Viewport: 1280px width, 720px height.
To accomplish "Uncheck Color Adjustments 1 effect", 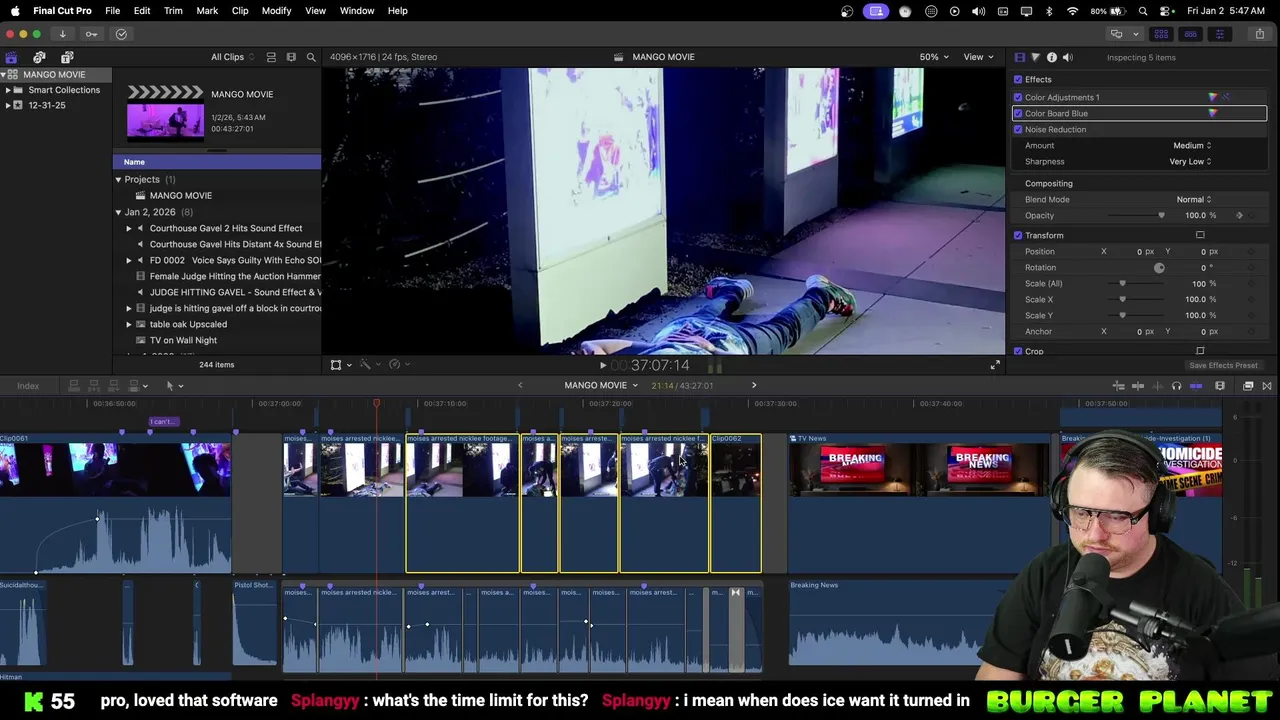I will click(x=1018, y=97).
